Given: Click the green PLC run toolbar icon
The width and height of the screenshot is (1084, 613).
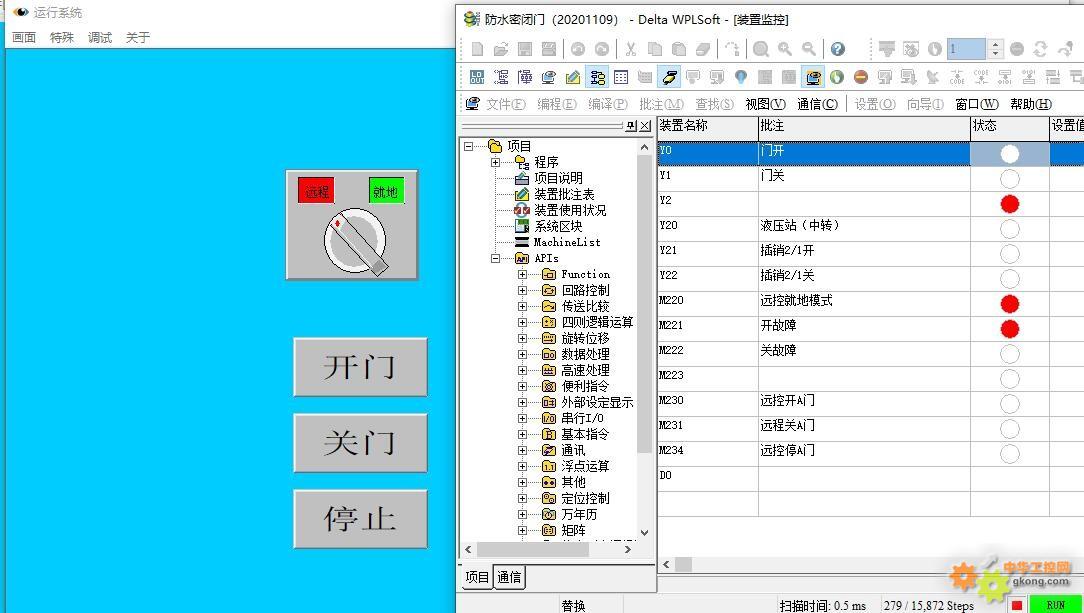Looking at the screenshot, I should pyautogui.click(x=836, y=77).
